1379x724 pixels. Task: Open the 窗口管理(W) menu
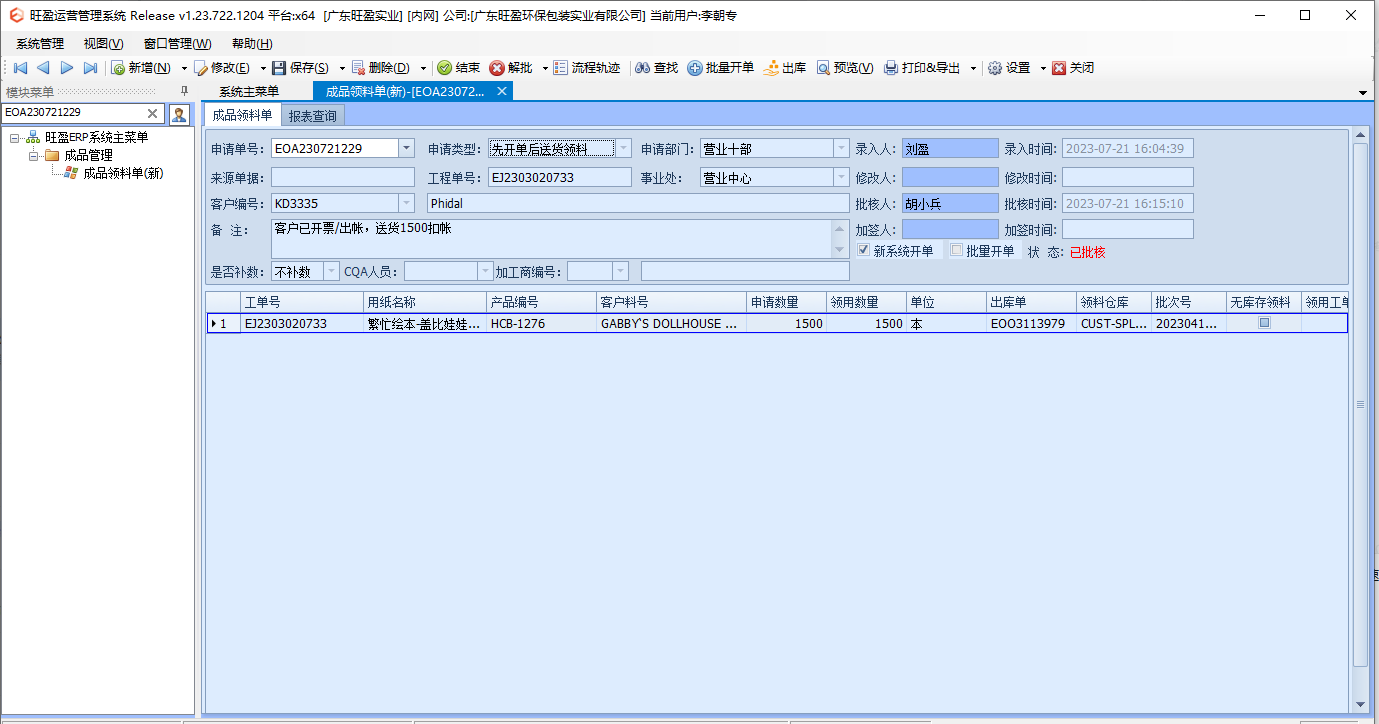178,44
